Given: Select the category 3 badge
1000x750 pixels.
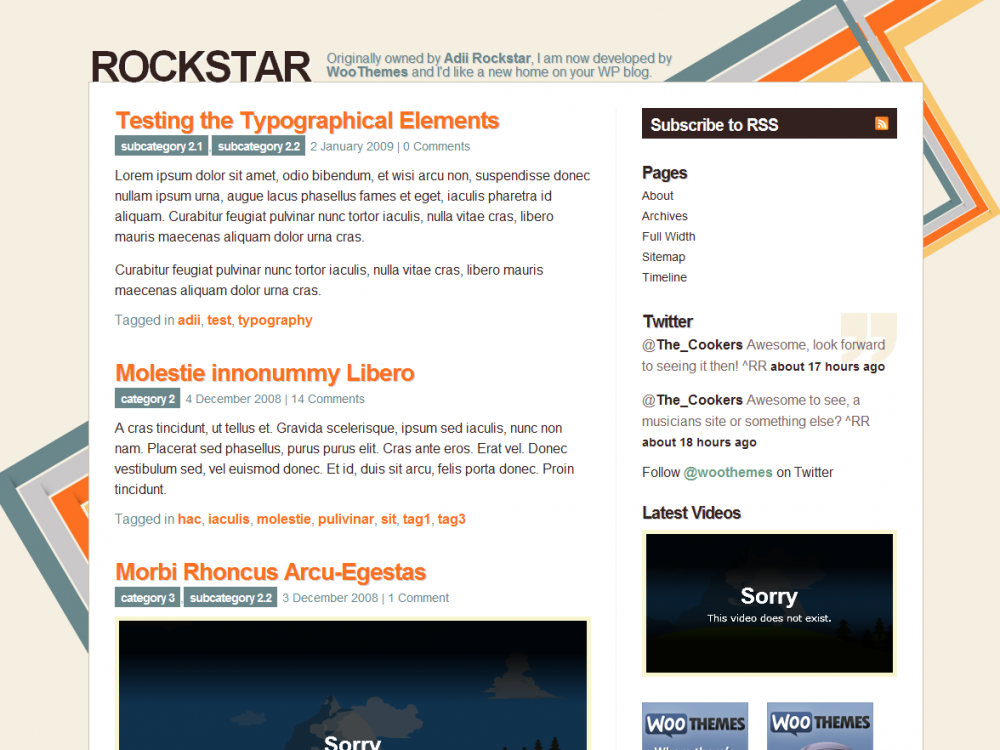Looking at the screenshot, I should click(x=147, y=598).
